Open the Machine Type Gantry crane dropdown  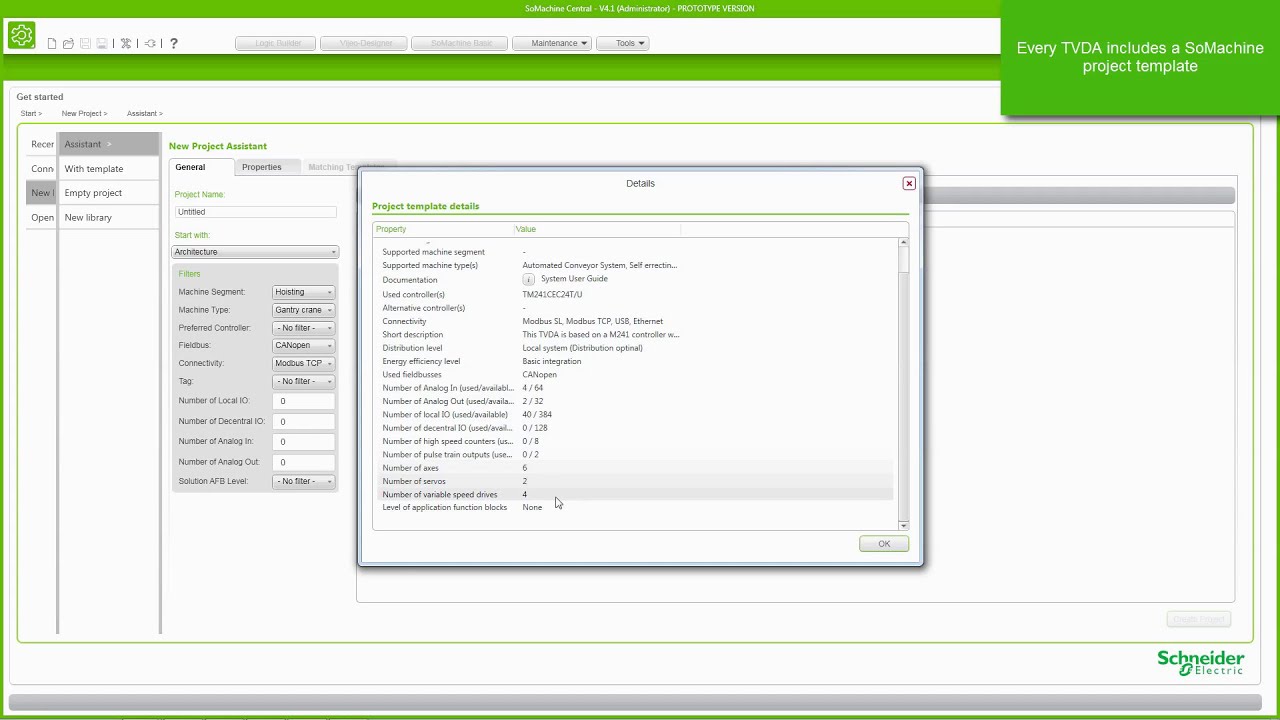point(304,310)
